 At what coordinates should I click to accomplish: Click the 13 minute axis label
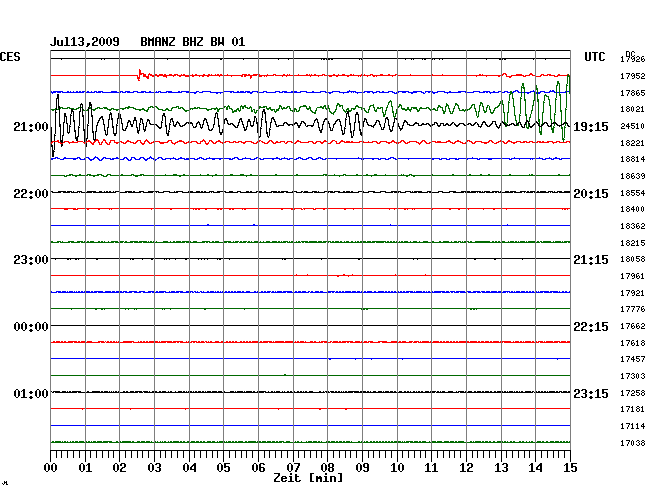tap(501, 468)
